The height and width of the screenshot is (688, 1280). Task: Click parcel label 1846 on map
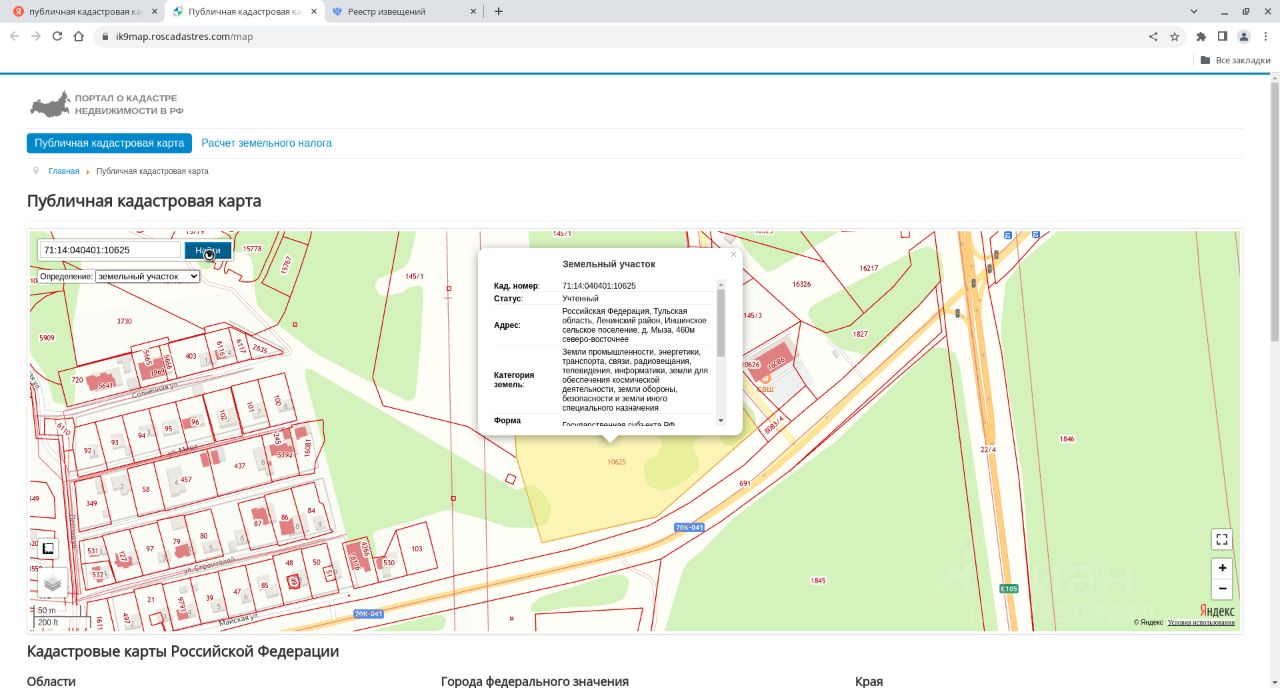1067,439
